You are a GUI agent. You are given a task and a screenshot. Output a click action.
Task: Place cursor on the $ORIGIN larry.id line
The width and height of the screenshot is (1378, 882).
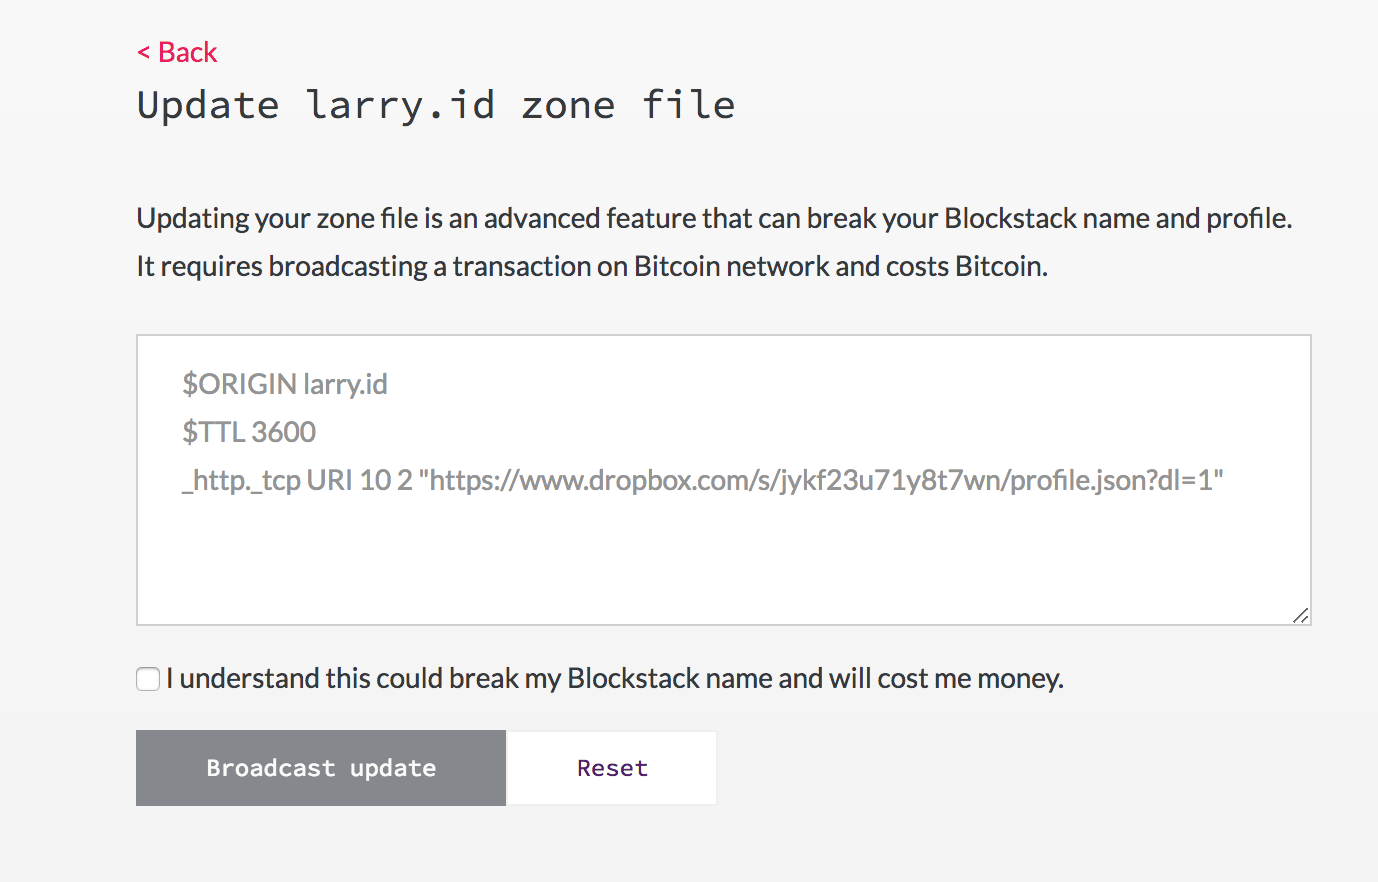(285, 384)
